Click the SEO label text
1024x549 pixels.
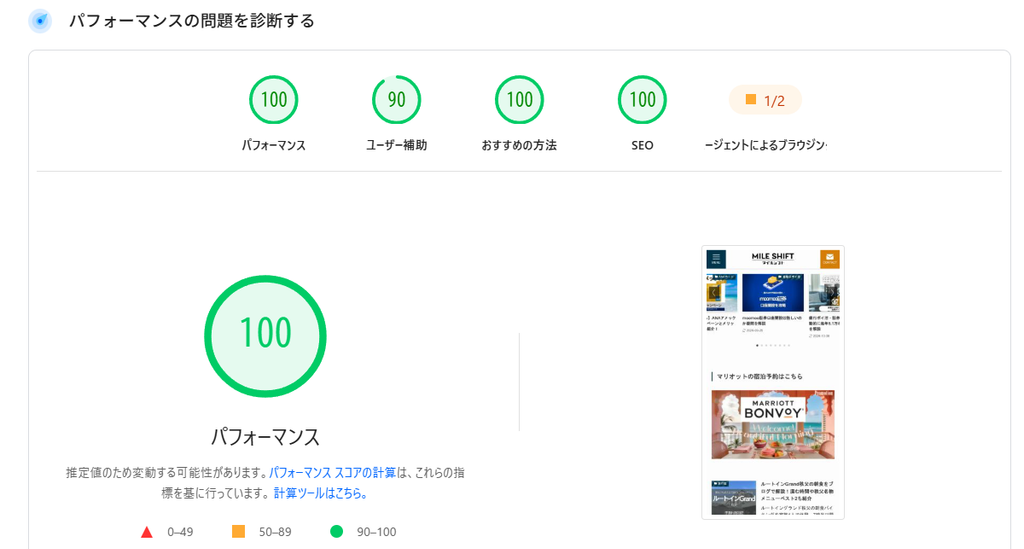point(642,146)
